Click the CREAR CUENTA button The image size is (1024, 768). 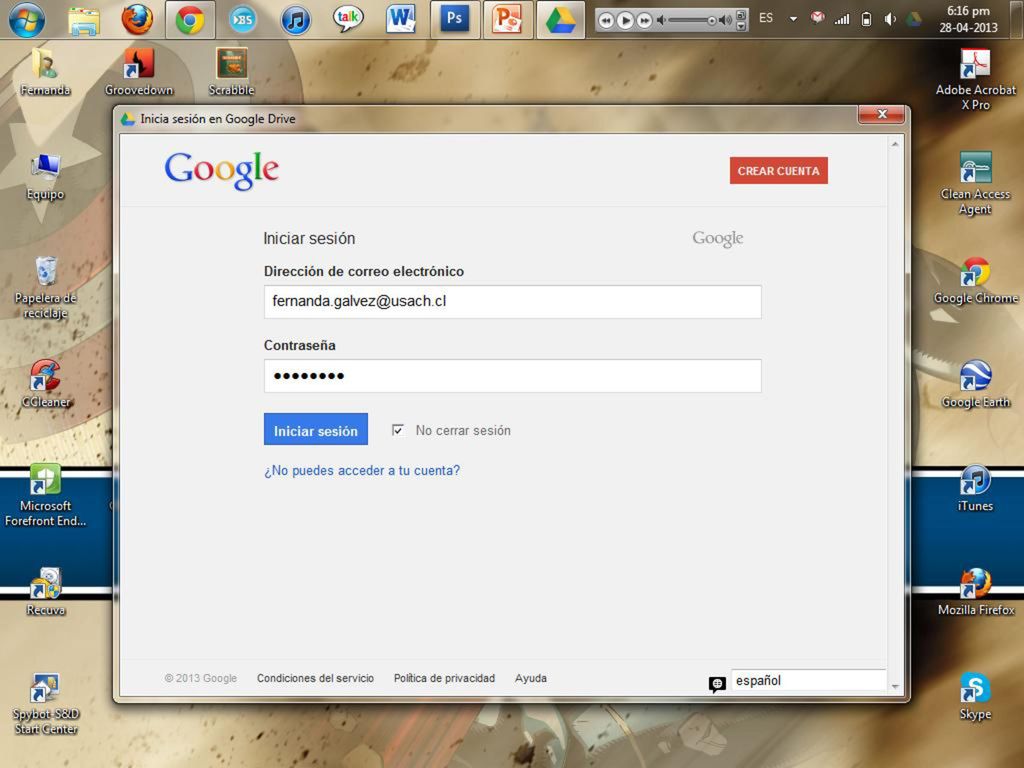tap(778, 170)
